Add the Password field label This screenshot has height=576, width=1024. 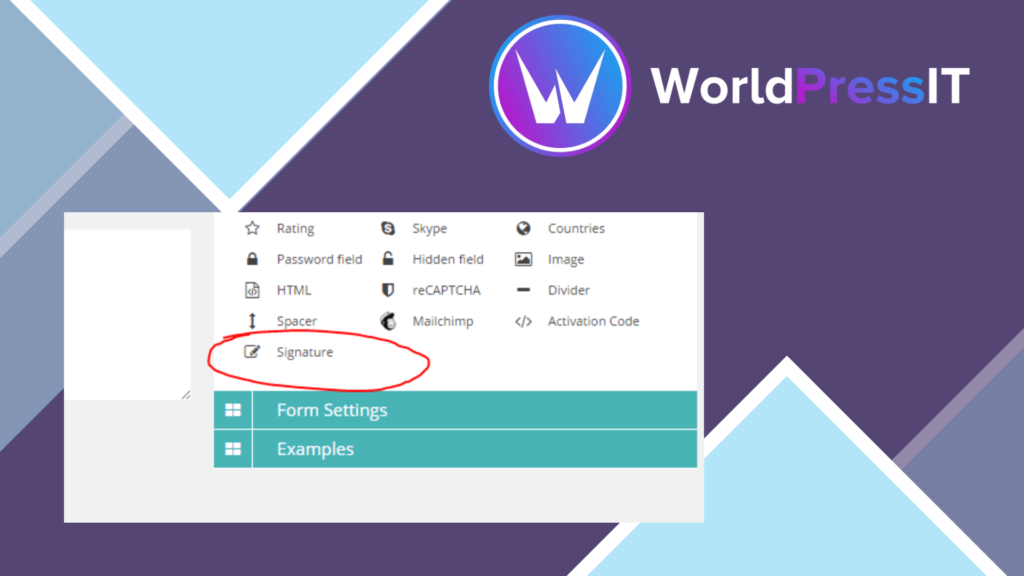coord(319,259)
